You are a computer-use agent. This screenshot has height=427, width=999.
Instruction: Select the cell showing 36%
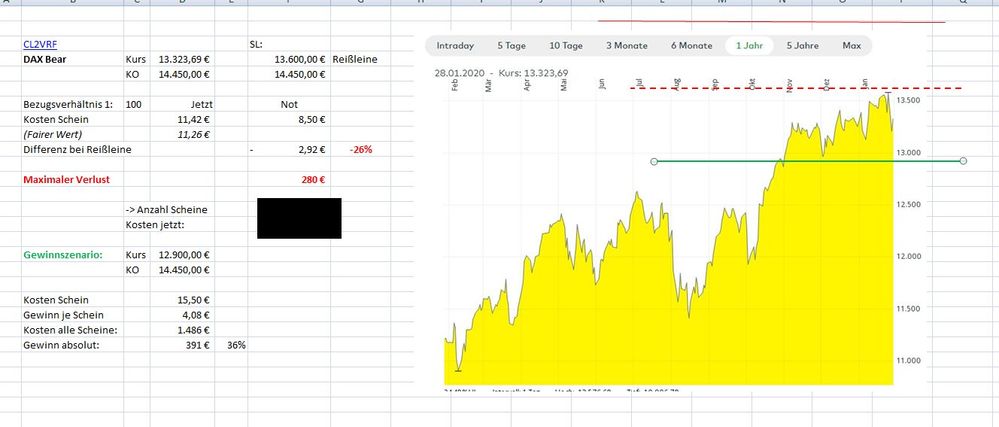[237, 345]
